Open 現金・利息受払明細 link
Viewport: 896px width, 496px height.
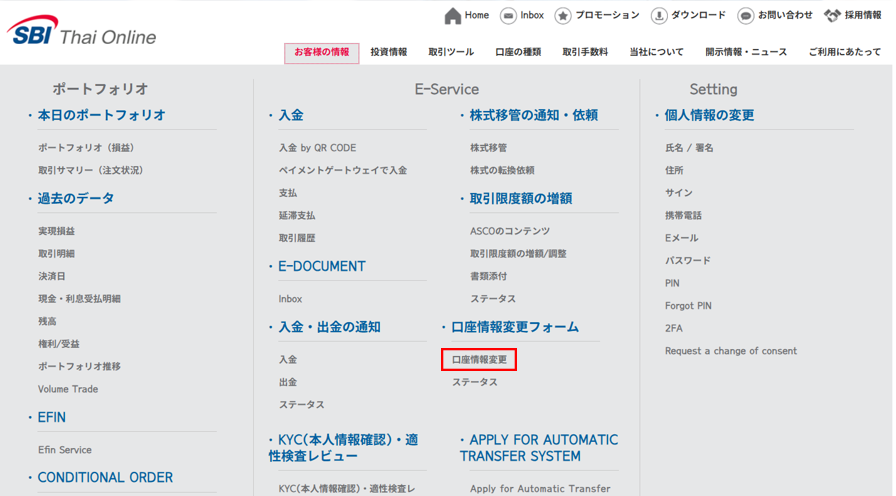coord(79,299)
